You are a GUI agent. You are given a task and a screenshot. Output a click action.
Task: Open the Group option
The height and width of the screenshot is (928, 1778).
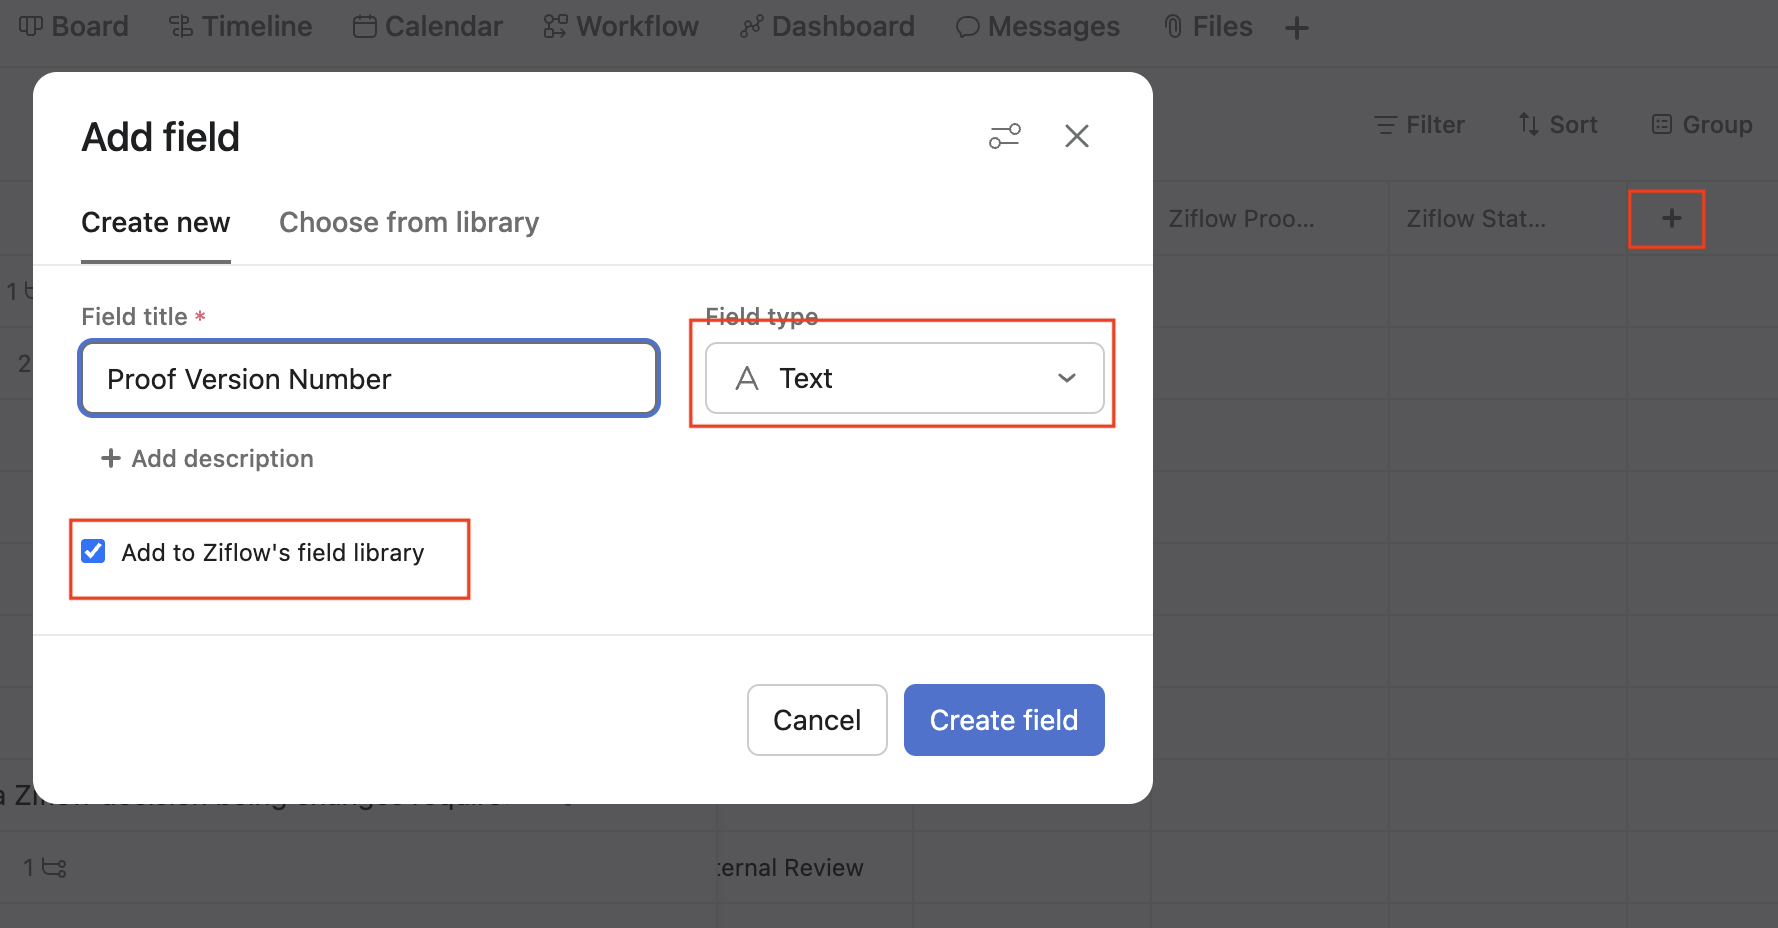coord(1702,125)
